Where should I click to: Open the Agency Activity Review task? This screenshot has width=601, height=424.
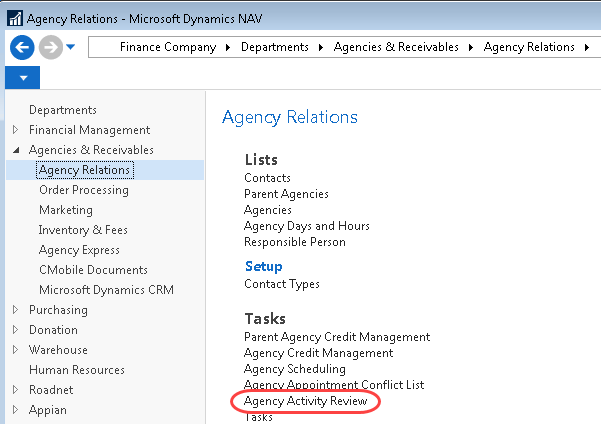pos(305,402)
